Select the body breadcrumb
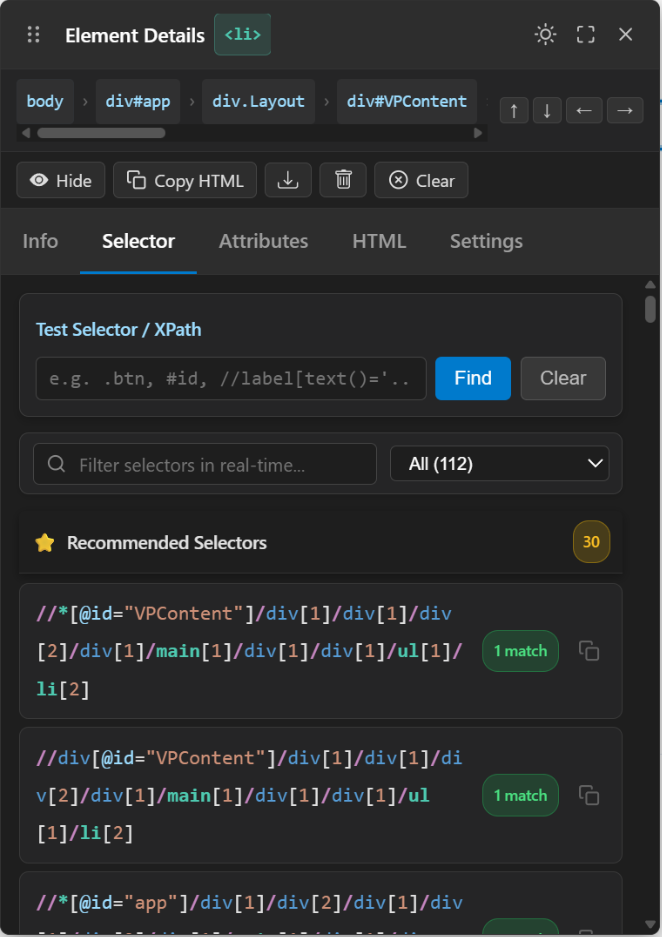The height and width of the screenshot is (937, 662). 45,101
